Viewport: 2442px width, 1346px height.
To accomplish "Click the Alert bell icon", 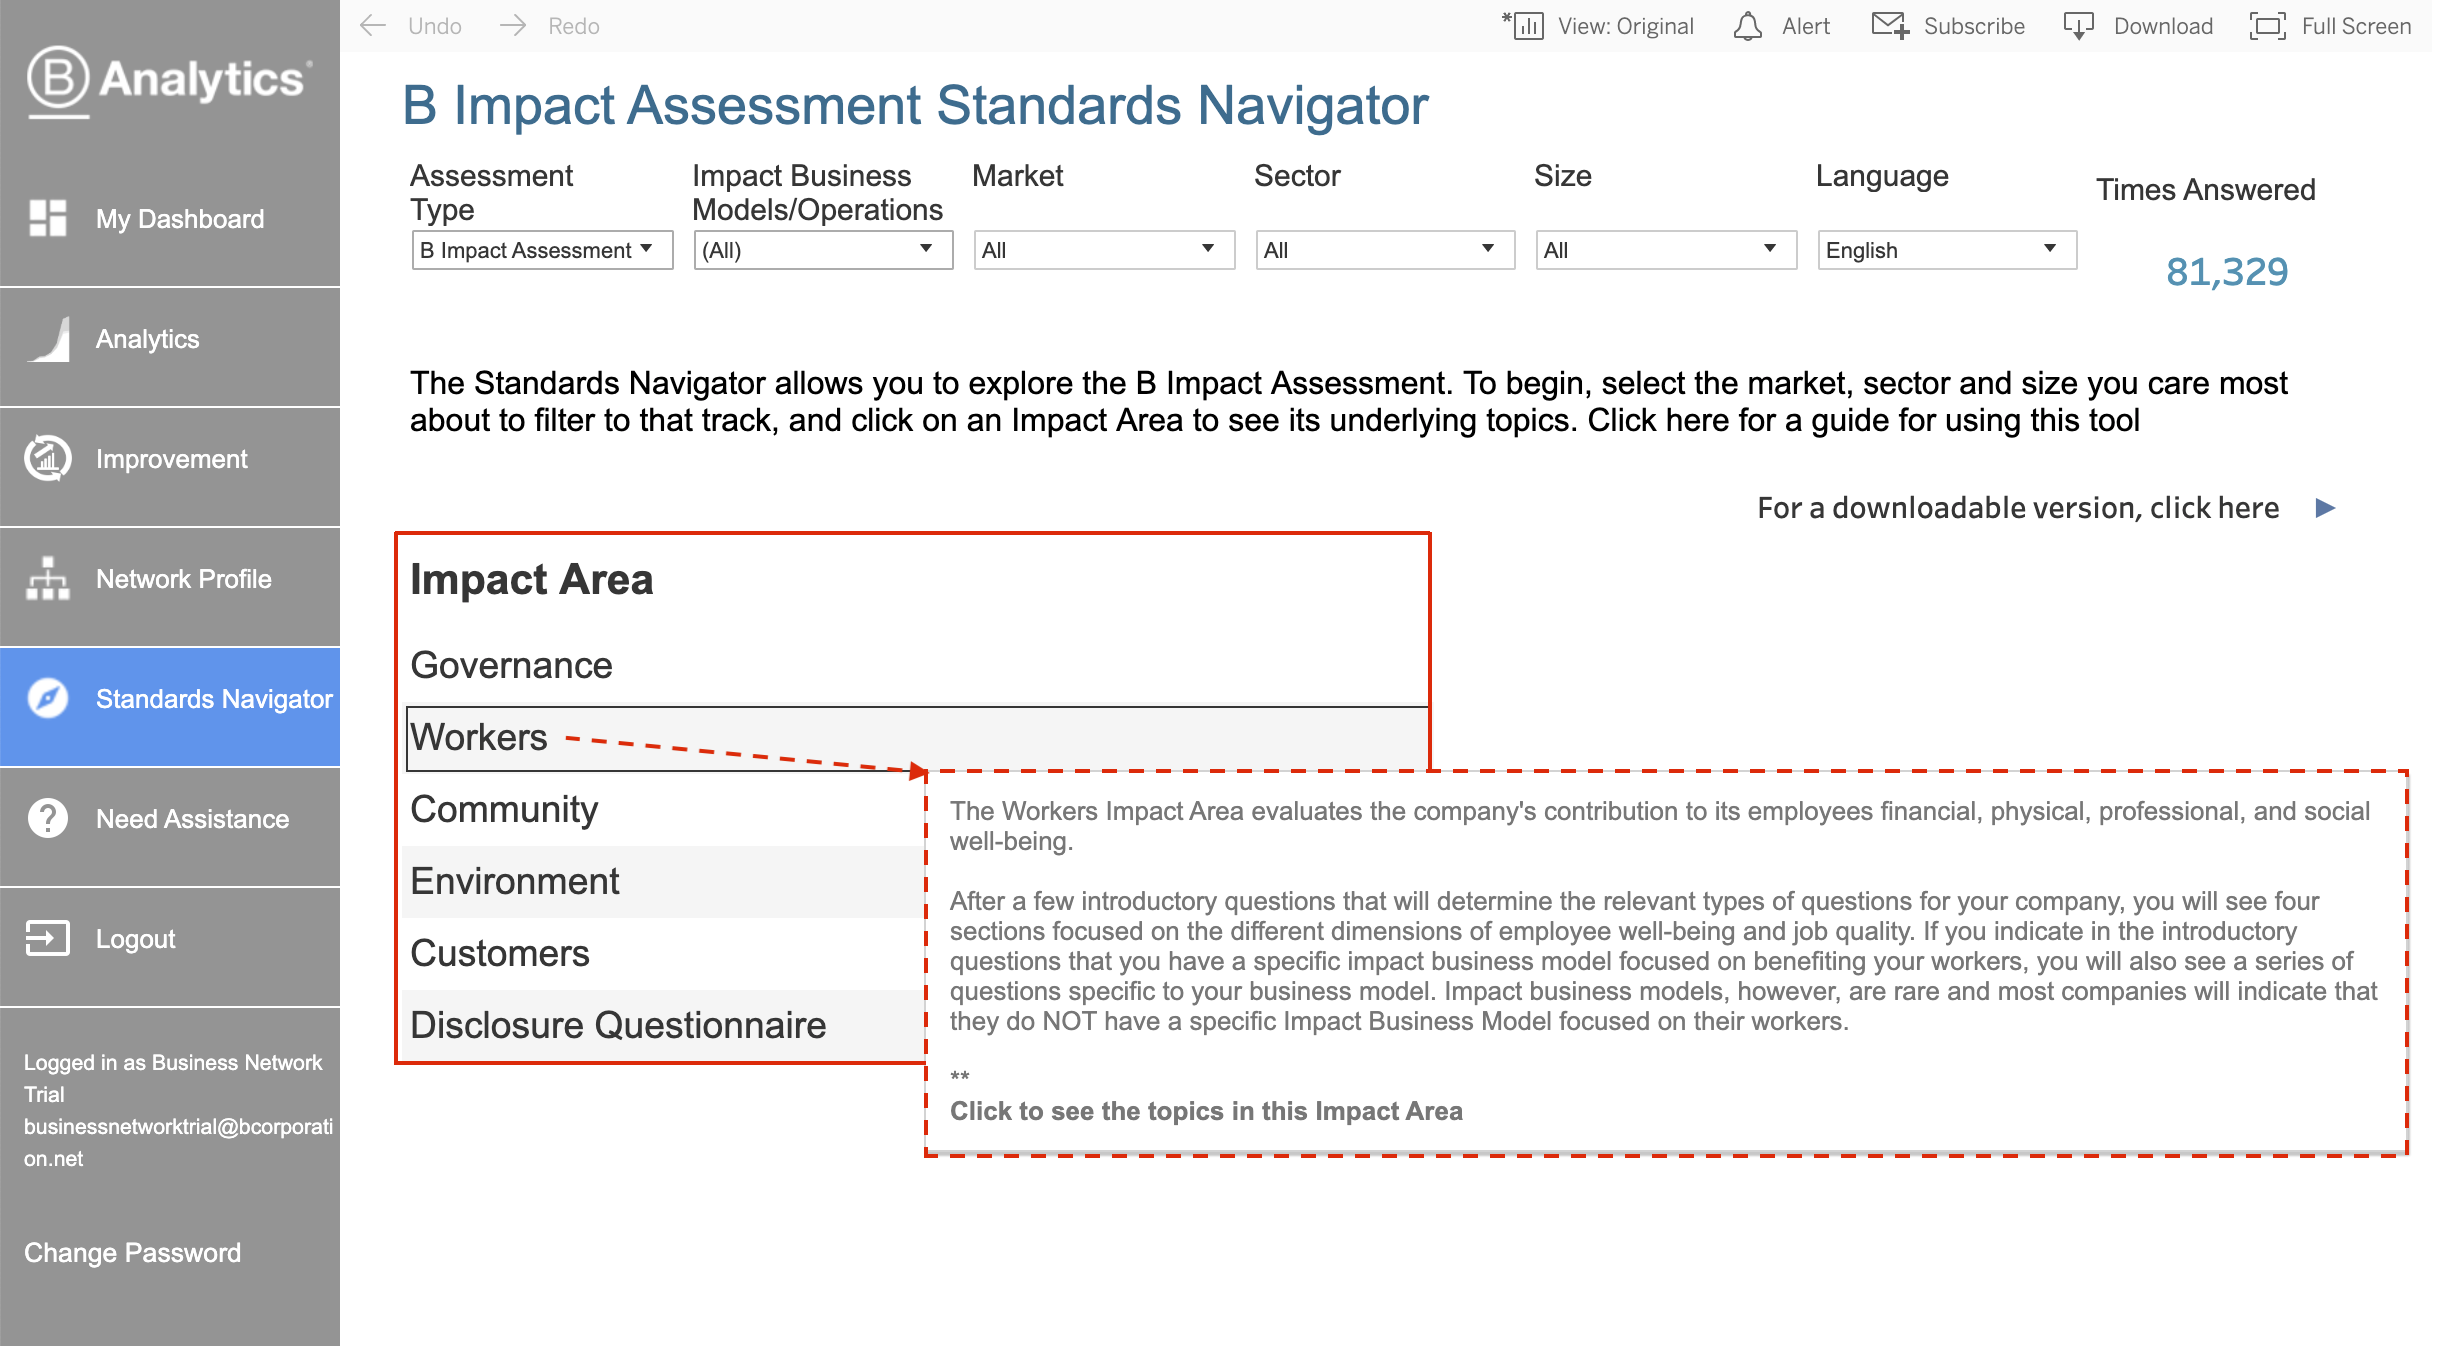I will tap(1747, 26).
